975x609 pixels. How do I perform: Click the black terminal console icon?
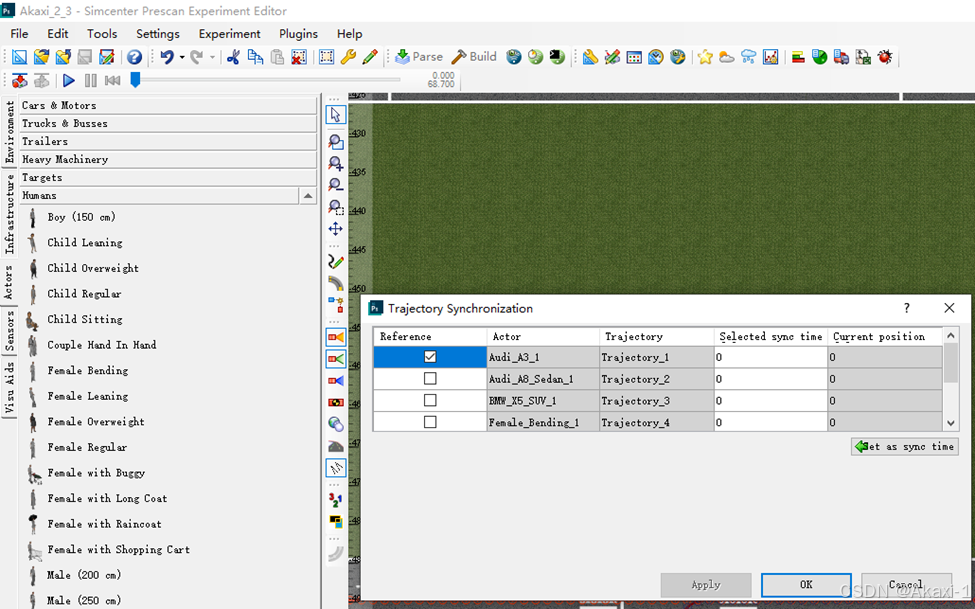click(x=557, y=57)
